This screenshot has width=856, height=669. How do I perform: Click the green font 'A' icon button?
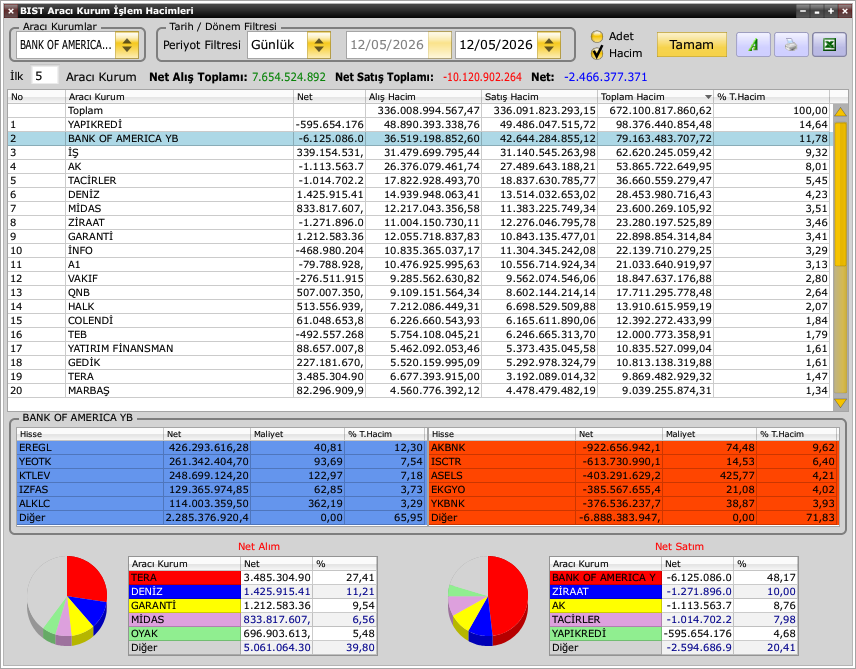753,45
